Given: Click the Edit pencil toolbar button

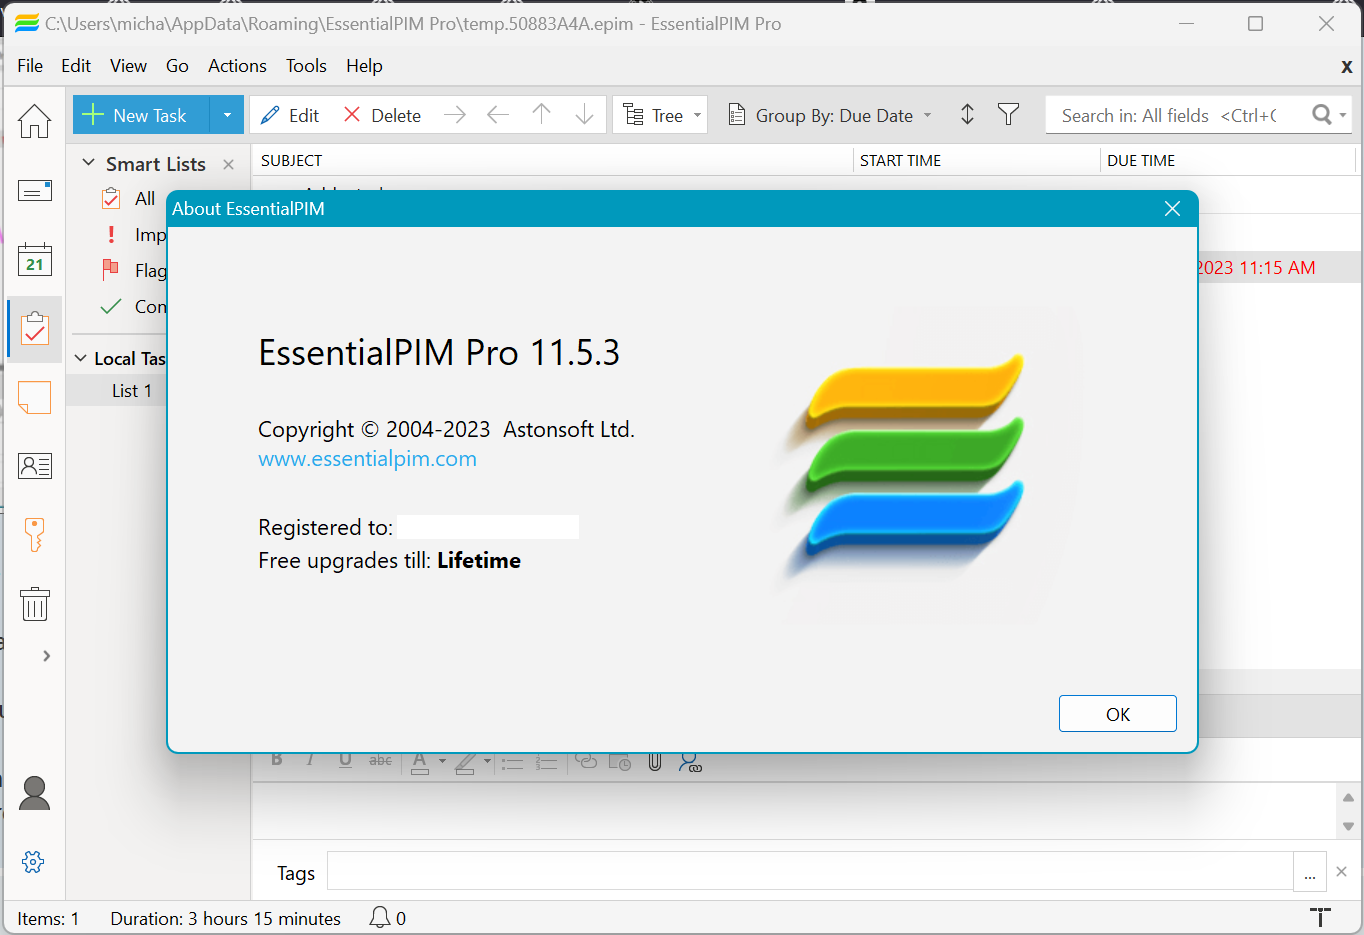Looking at the screenshot, I should tap(290, 115).
